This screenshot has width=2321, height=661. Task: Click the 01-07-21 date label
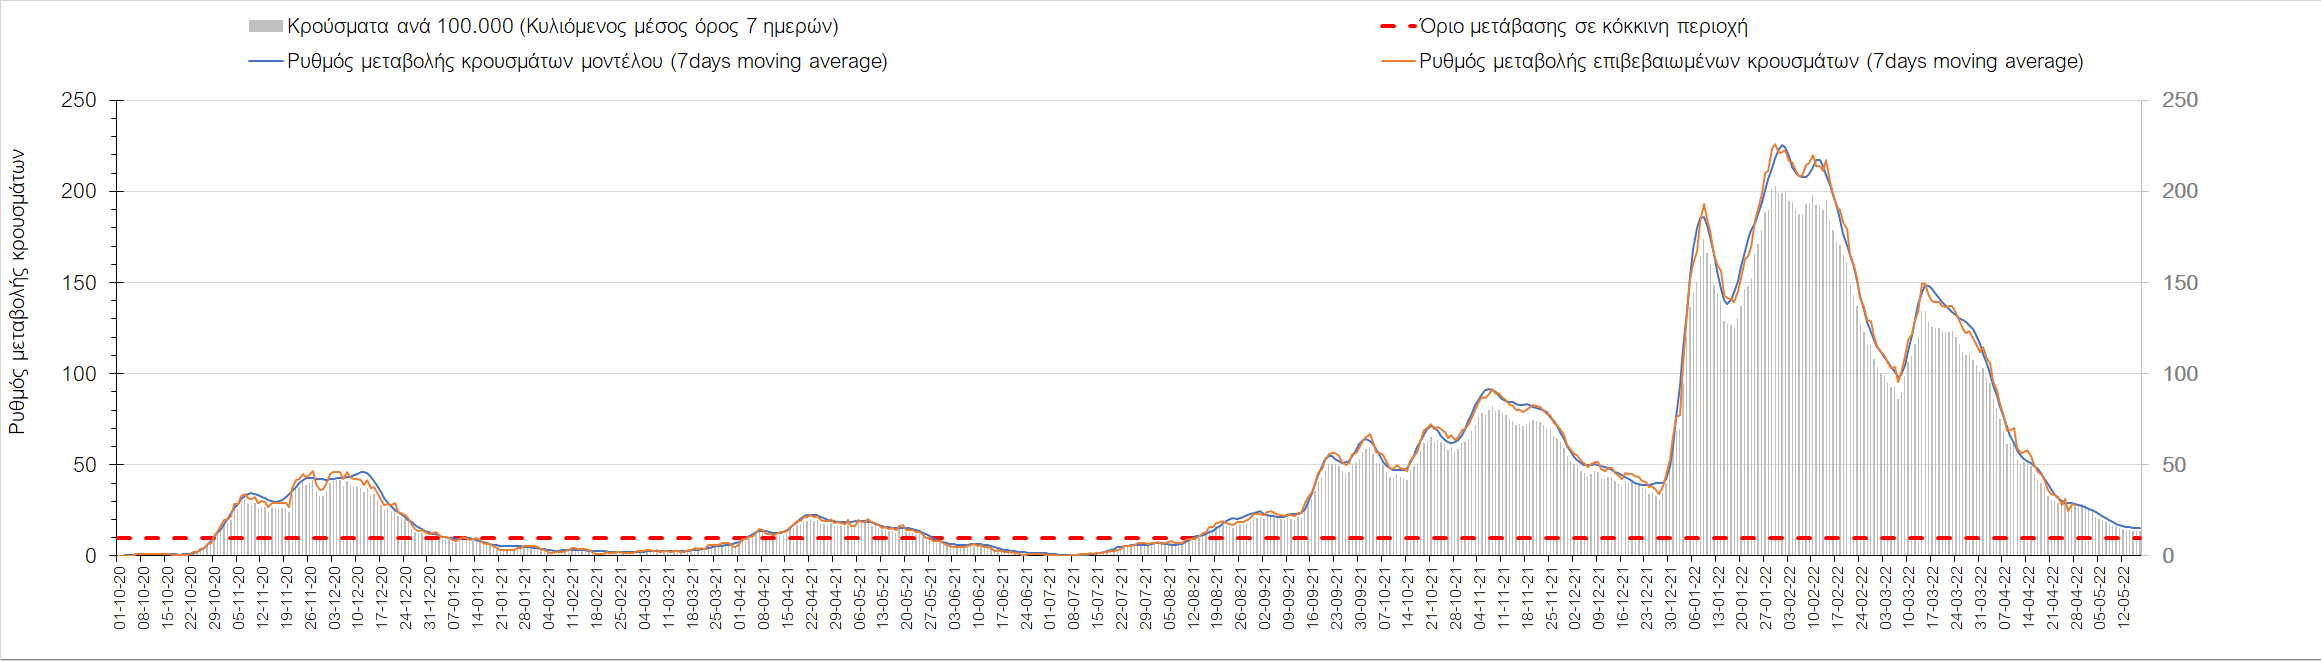click(x=1050, y=598)
